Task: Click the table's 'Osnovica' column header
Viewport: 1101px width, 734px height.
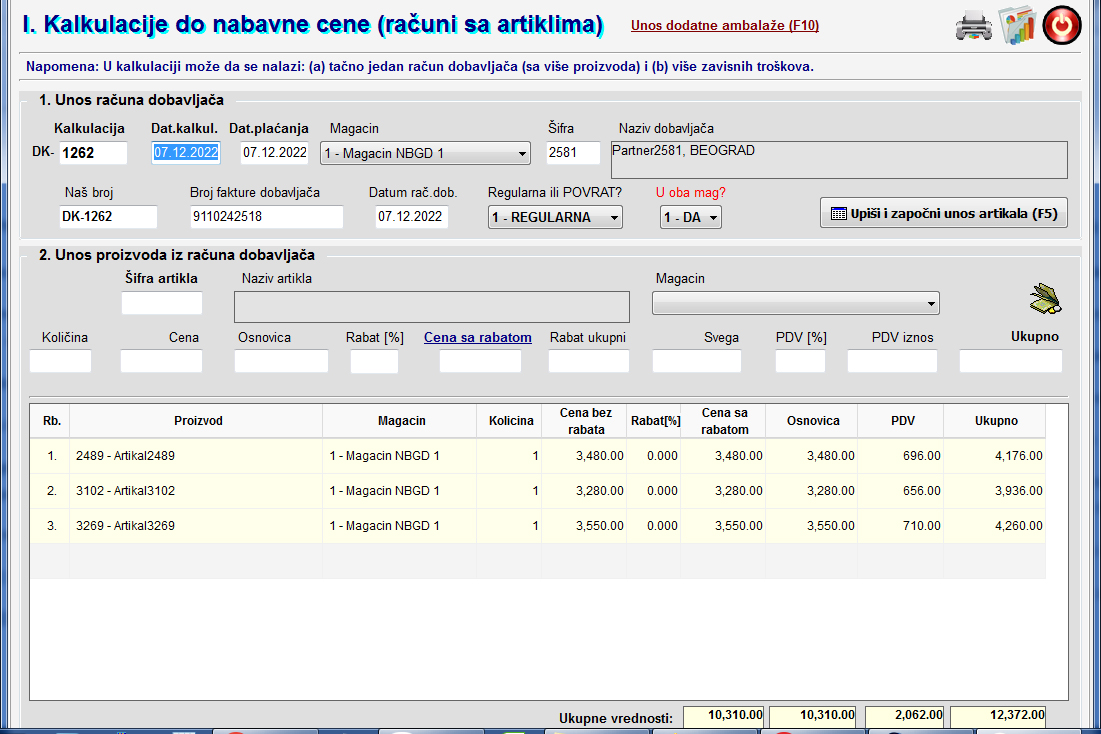Action: (x=812, y=421)
